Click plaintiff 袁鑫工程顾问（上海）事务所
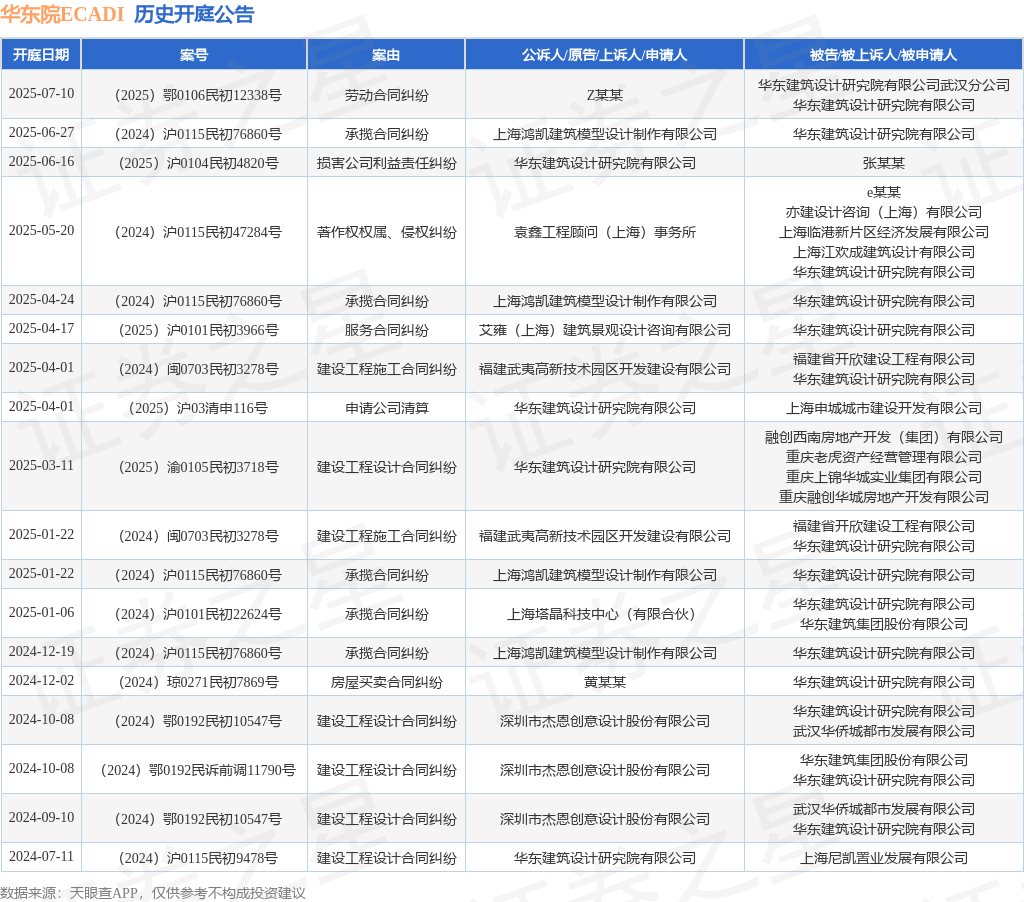1024x902 pixels. 605,233
